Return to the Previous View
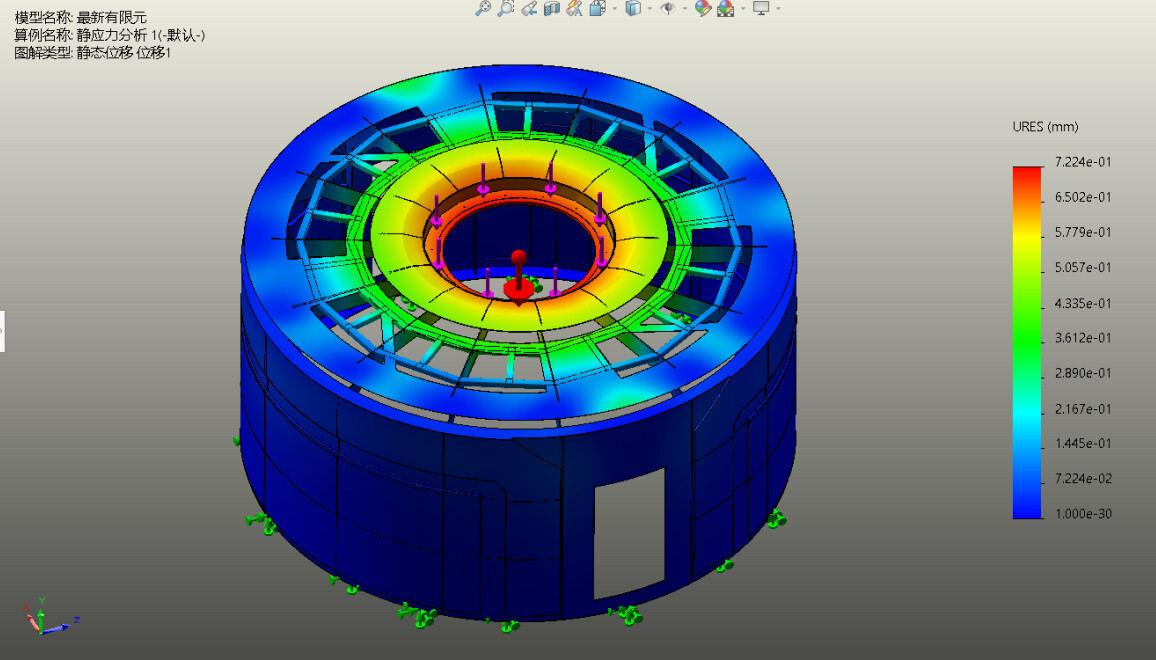1156x660 pixels. click(529, 8)
